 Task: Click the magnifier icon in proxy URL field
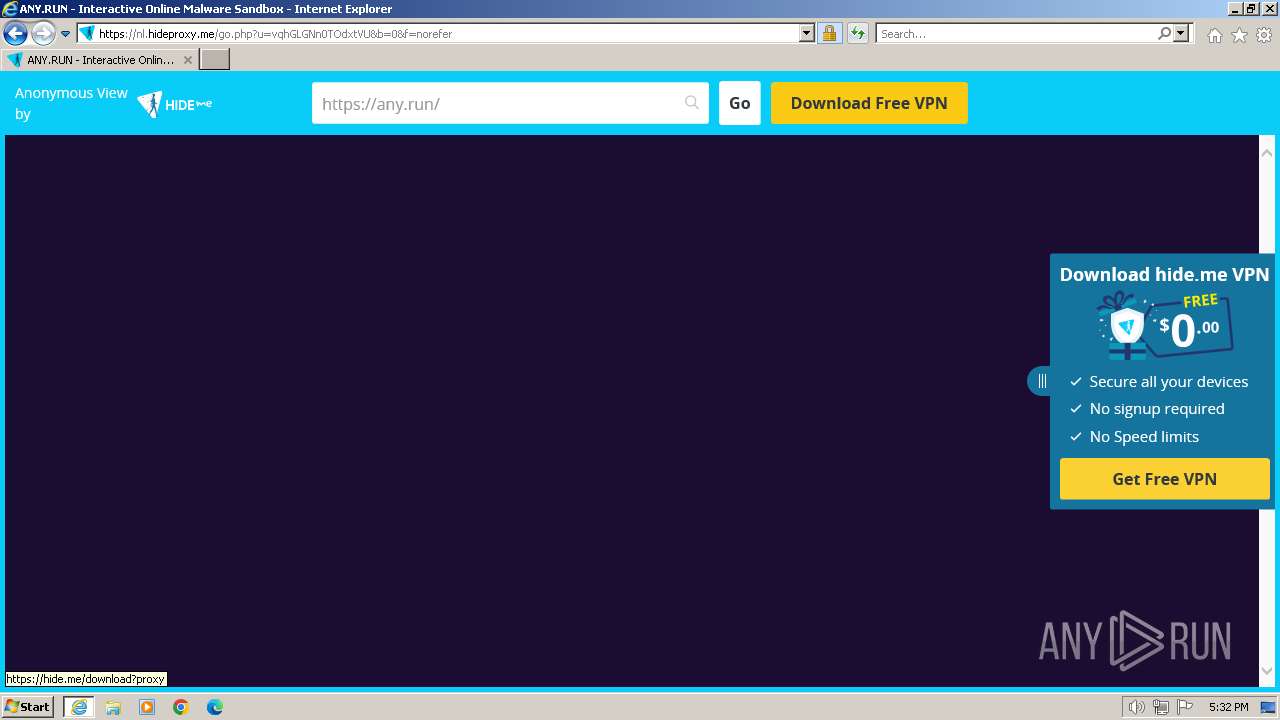coord(692,103)
